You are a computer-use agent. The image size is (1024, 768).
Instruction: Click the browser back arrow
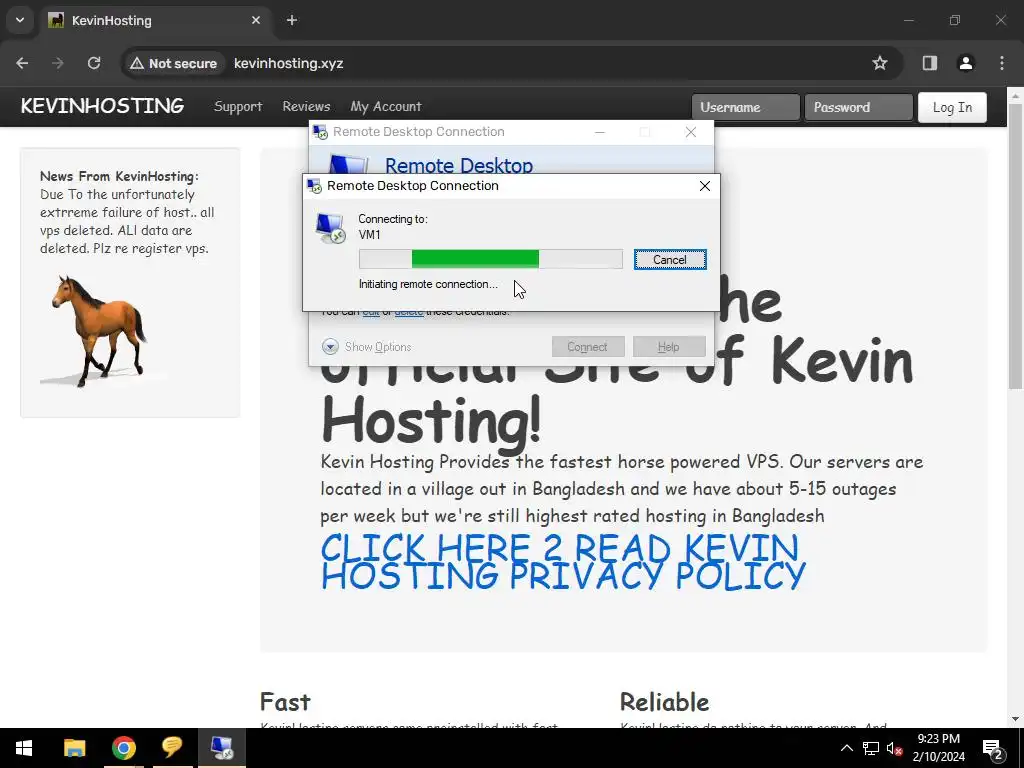click(x=22, y=63)
